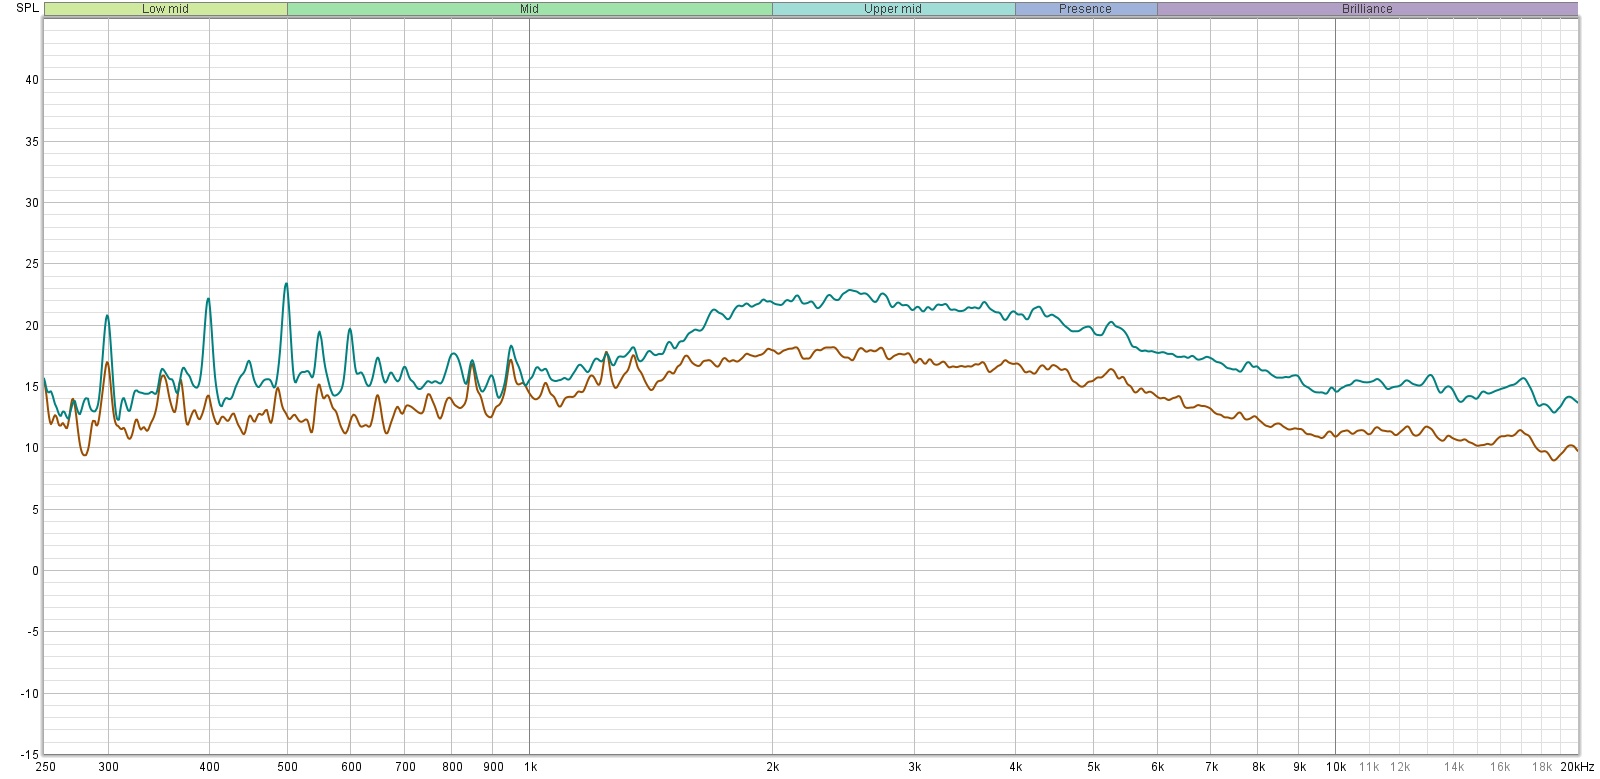Click the 7k frequency axis label
Image resolution: width=1600 pixels, height=779 pixels.
click(1212, 767)
